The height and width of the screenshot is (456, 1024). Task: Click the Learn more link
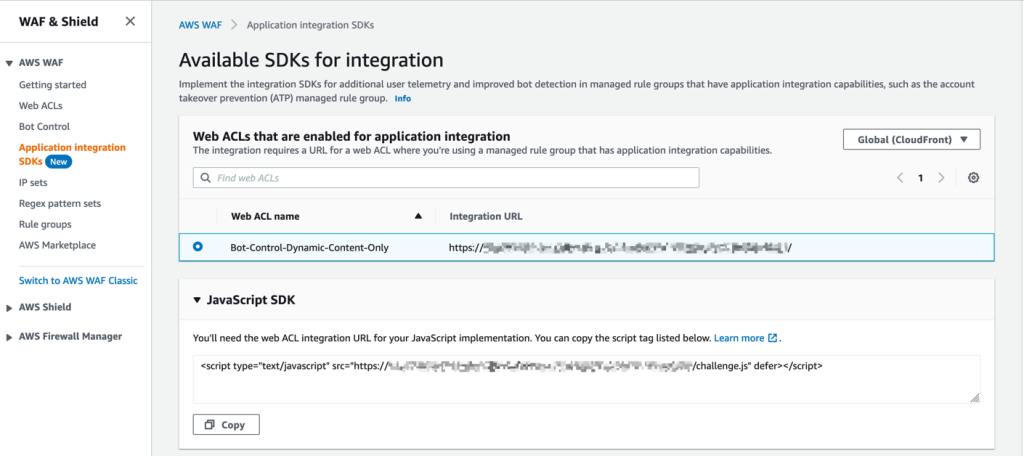(739, 338)
